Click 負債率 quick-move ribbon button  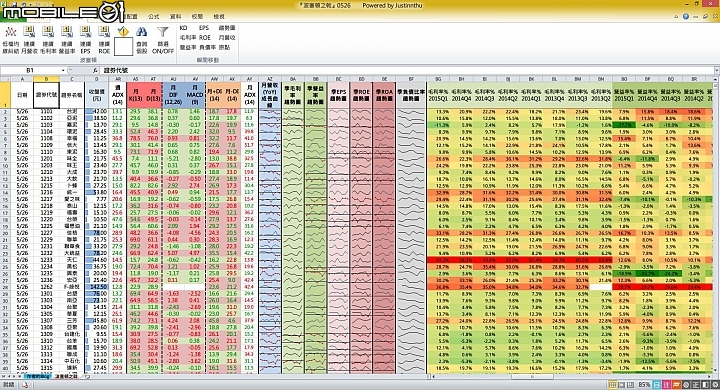[x=207, y=47]
